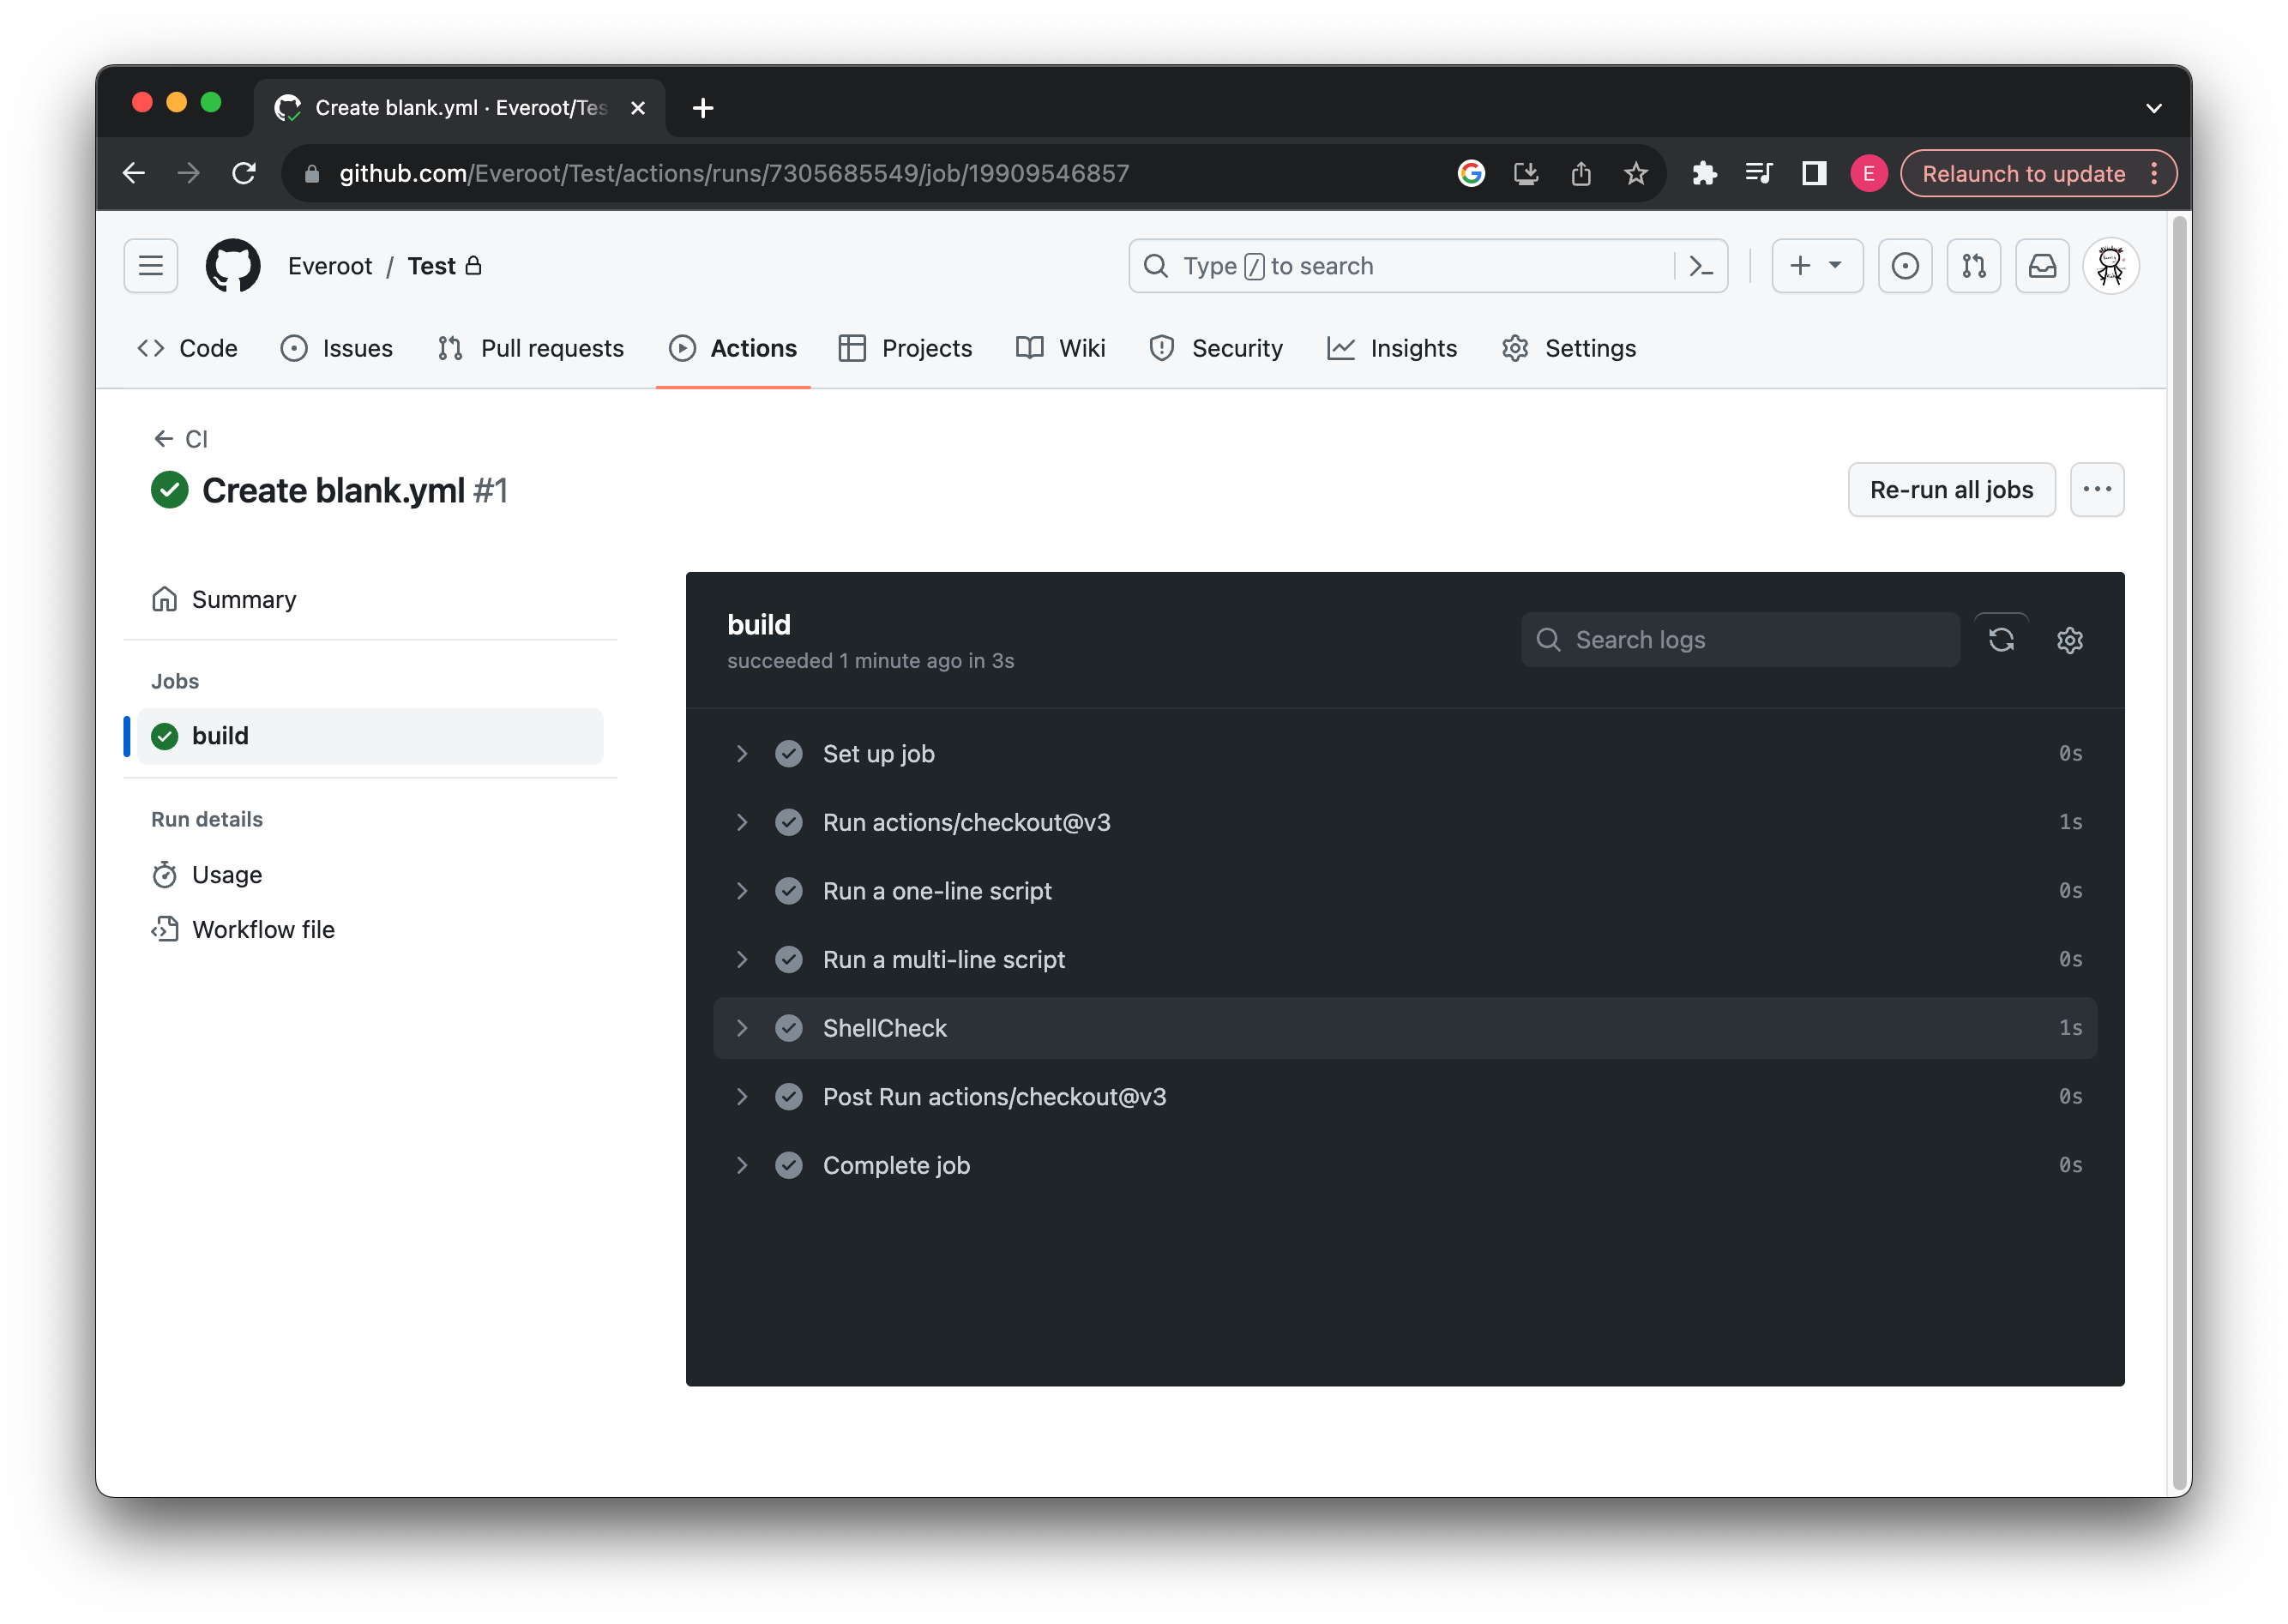
Task: Open the create new plus dropdown
Action: pyautogui.click(x=1816, y=266)
